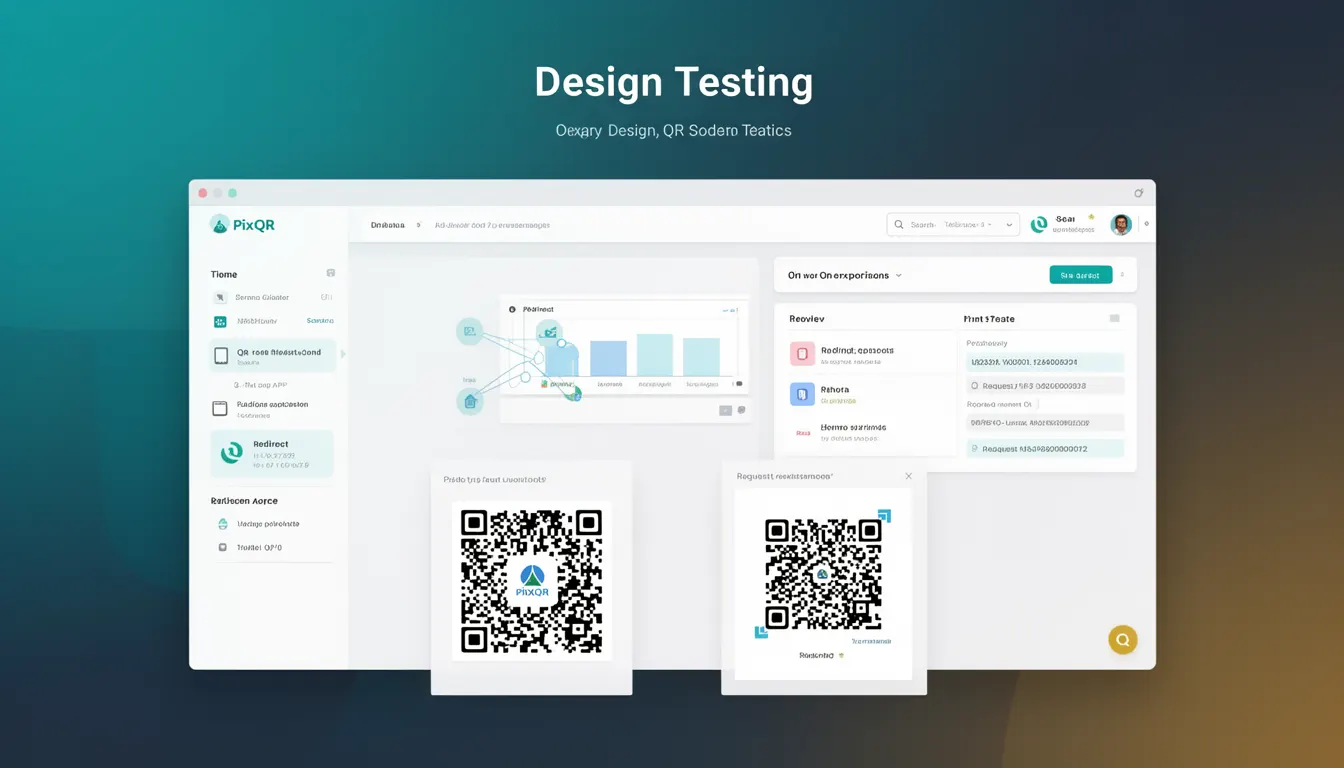Switch to the Reoviev tab
The image size is (1344, 768).
click(x=807, y=319)
